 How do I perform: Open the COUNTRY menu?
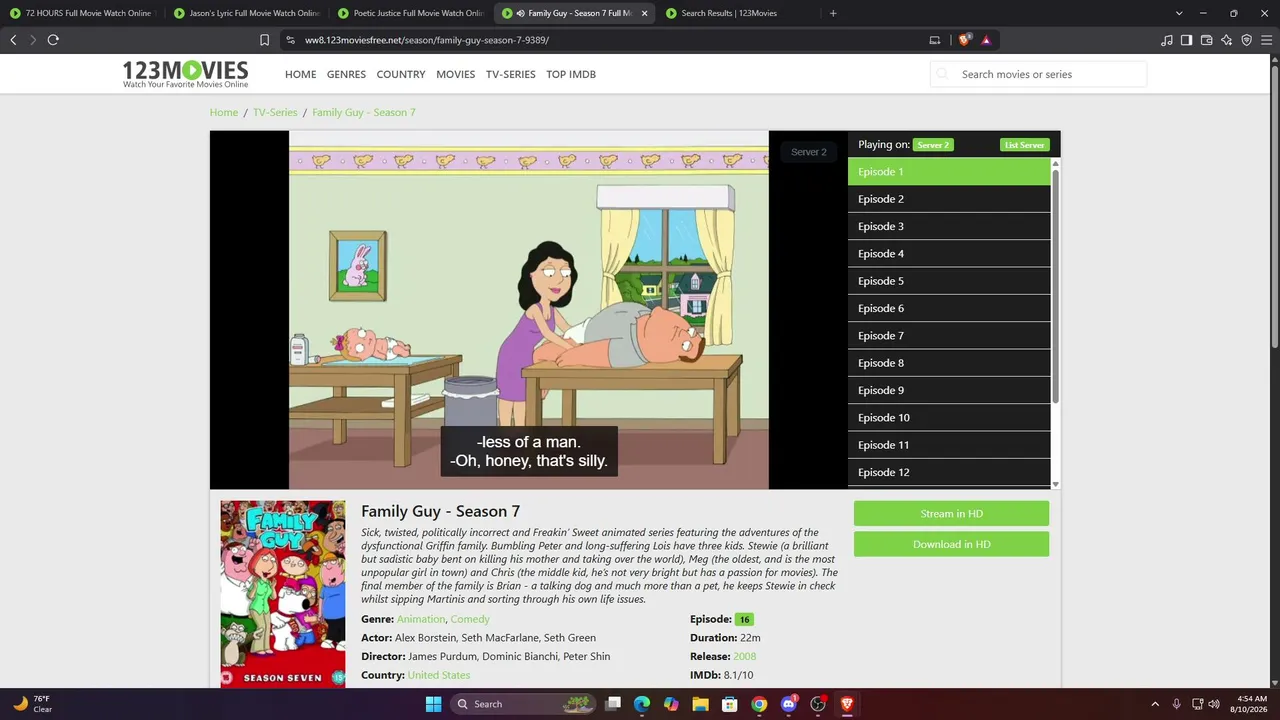pos(401,74)
